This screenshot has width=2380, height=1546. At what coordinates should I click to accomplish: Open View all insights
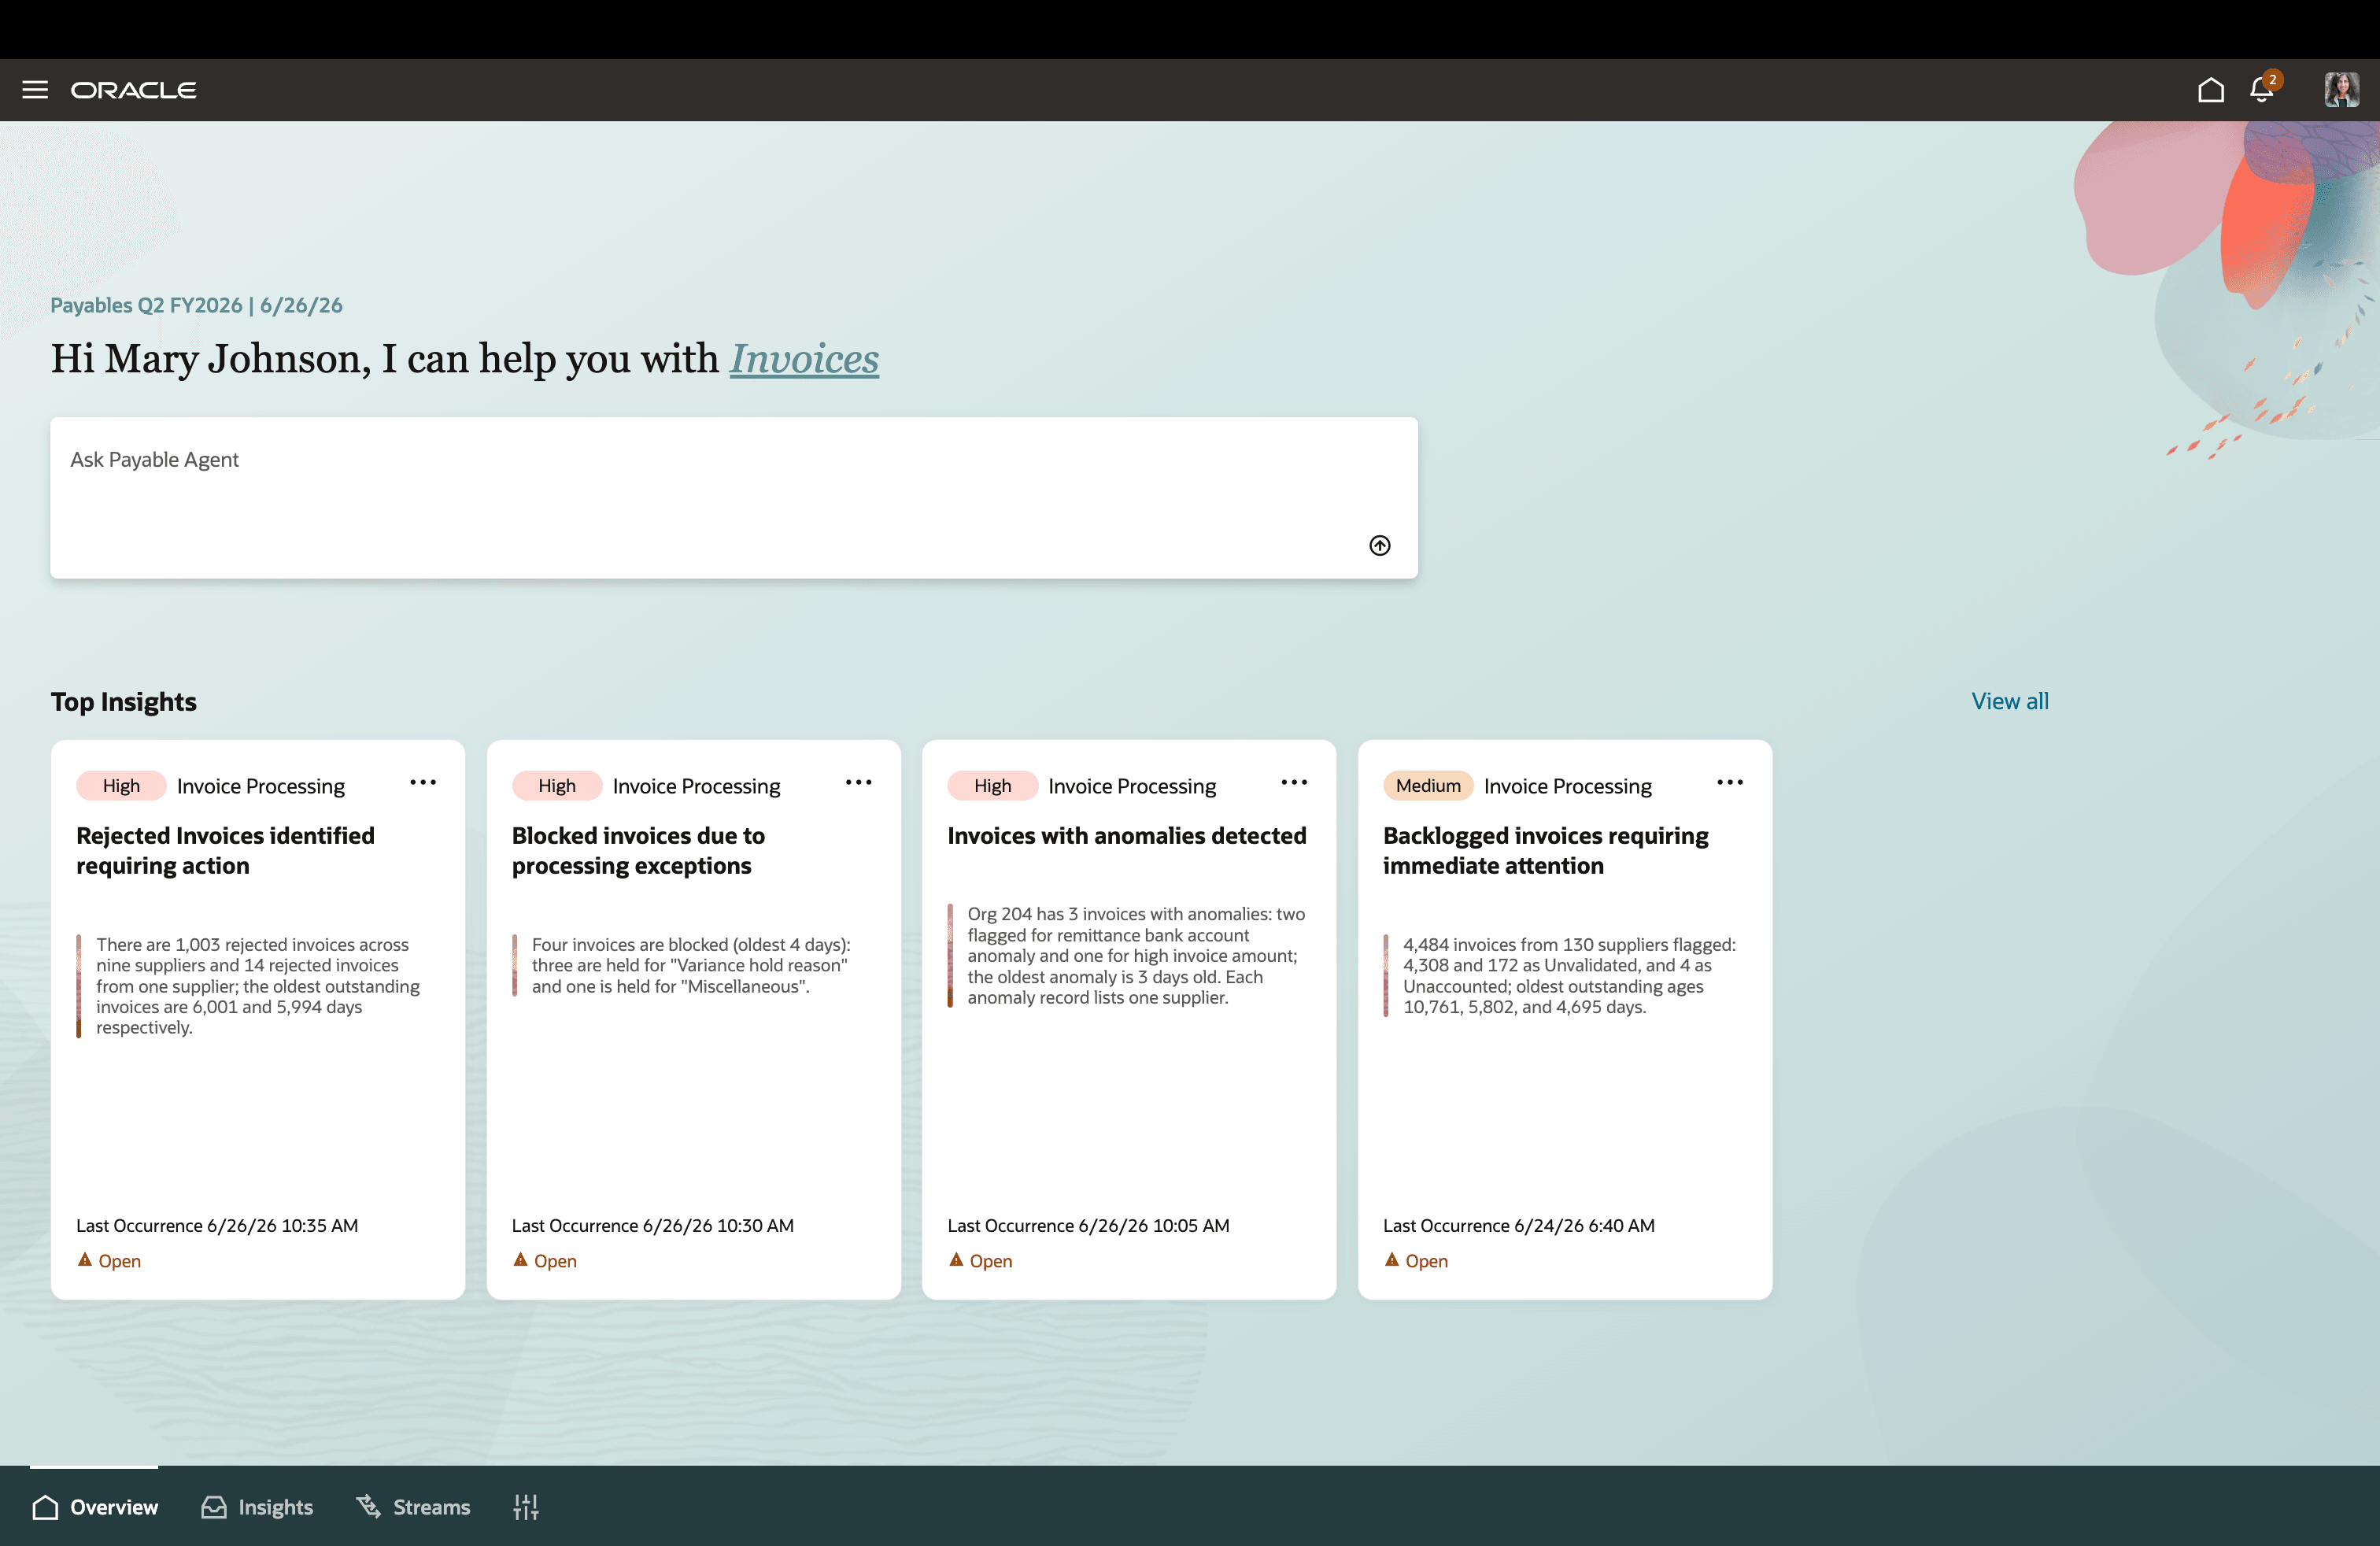(x=2009, y=701)
